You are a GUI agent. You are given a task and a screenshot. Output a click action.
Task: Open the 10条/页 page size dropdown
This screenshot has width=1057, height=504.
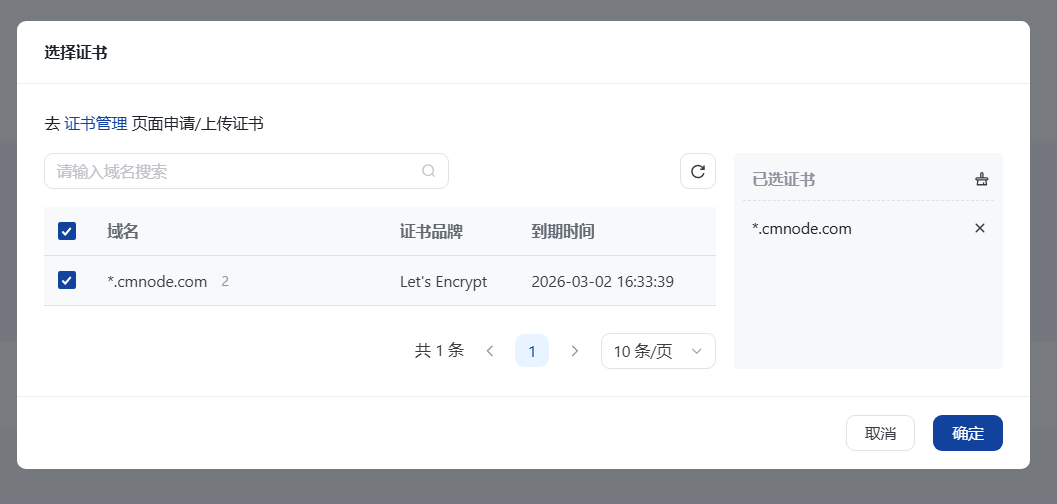(x=658, y=351)
